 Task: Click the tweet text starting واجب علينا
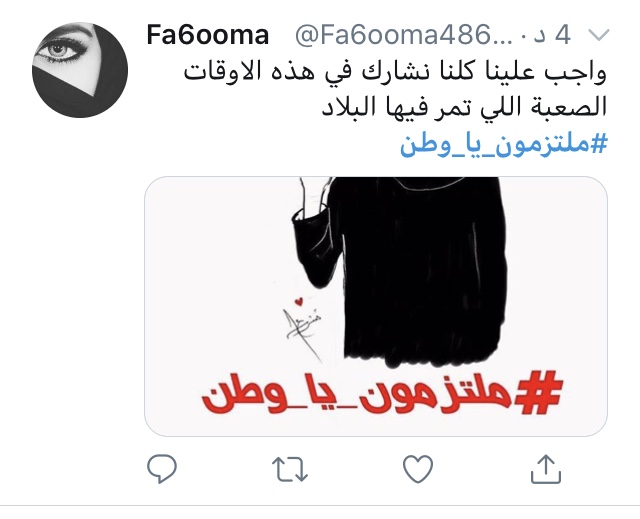(395, 90)
